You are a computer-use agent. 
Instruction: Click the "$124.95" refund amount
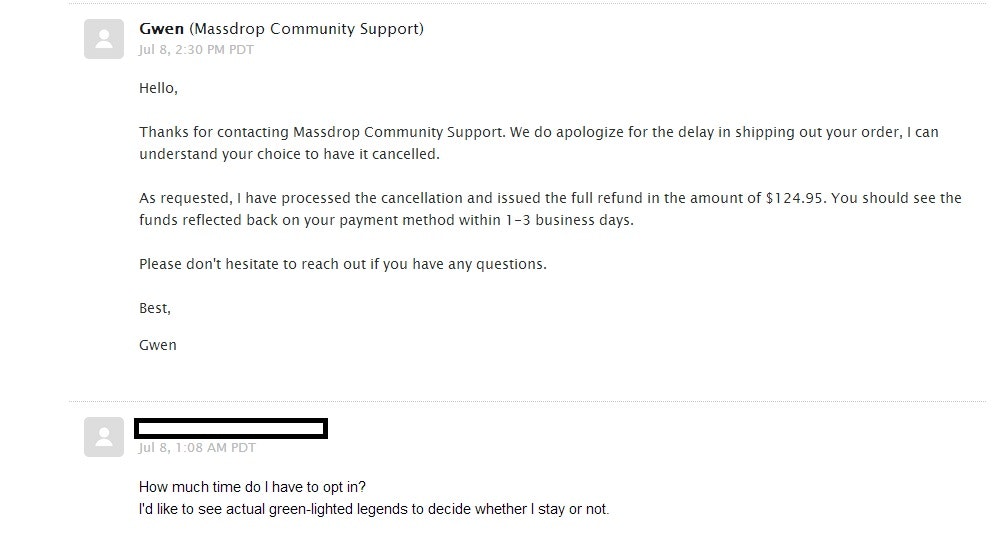(x=796, y=198)
